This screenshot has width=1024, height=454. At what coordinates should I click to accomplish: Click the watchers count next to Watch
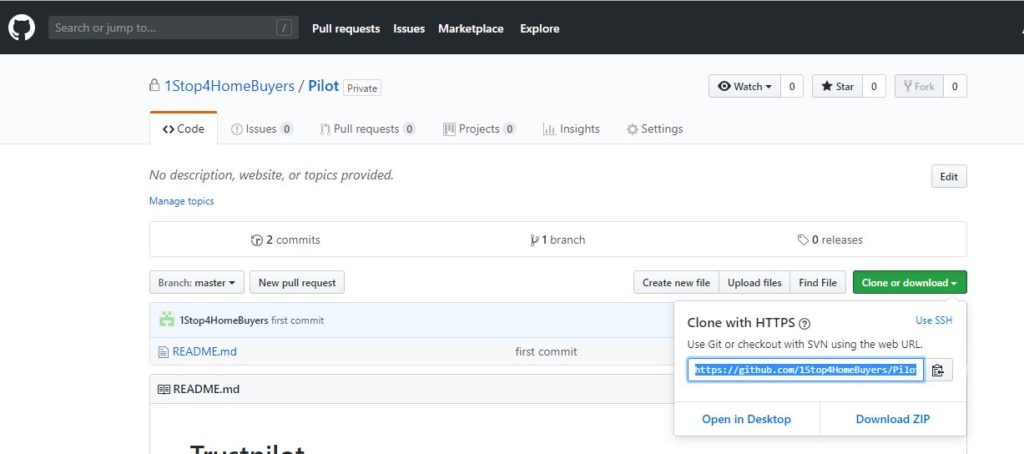tap(792, 86)
